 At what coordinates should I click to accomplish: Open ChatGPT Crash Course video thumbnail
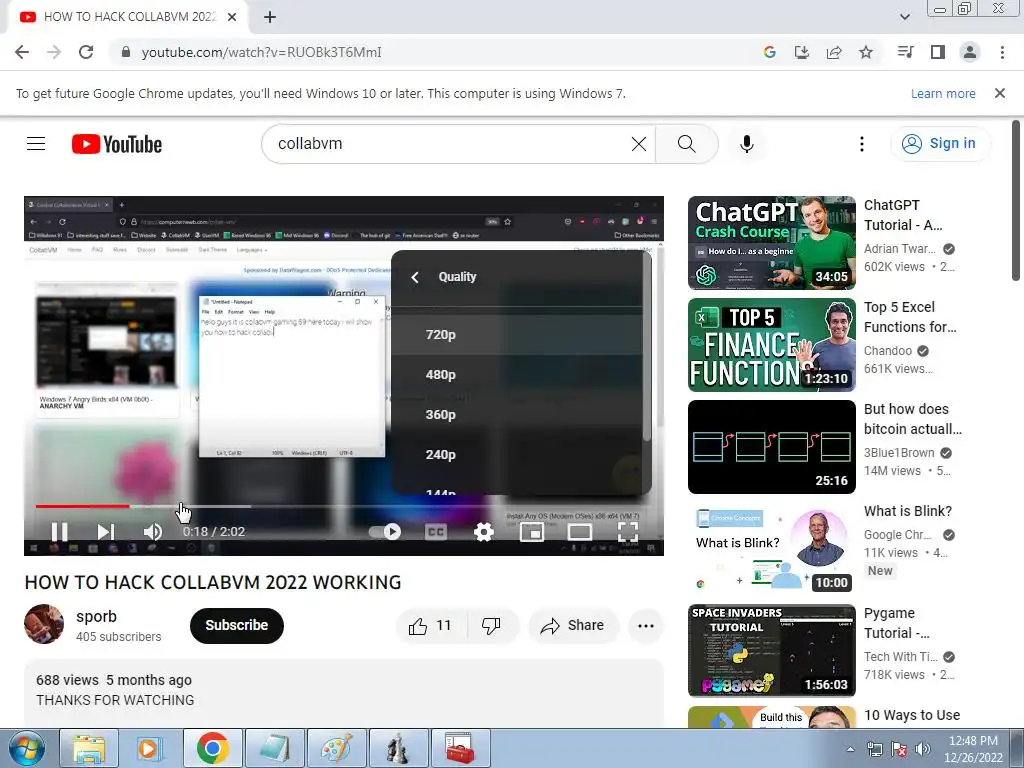(771, 243)
